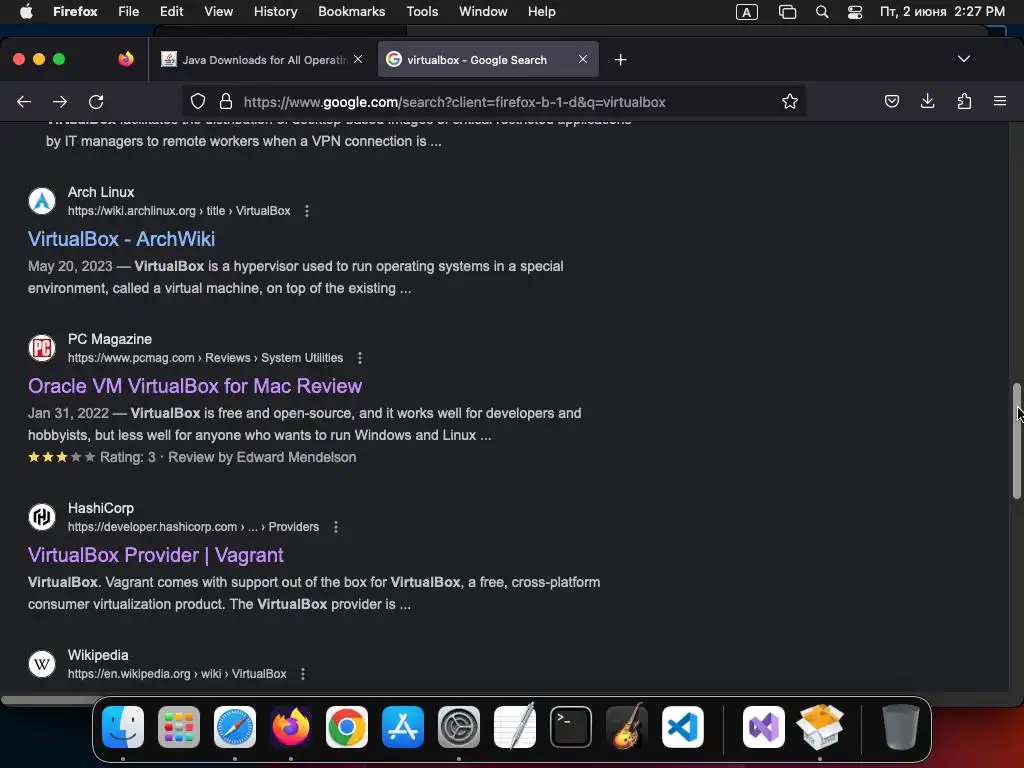Open the Oracle VM VirtualBox for Mac Review link
1024x768 pixels.
click(x=195, y=386)
